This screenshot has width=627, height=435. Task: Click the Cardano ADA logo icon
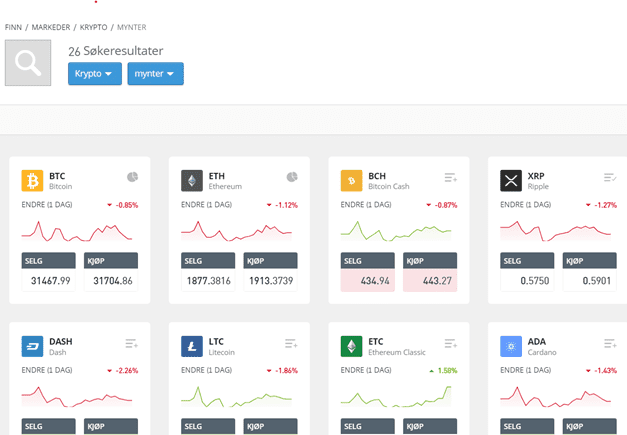click(x=511, y=346)
